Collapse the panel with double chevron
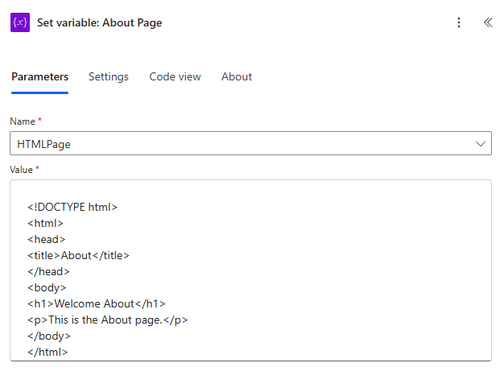 pos(488,22)
